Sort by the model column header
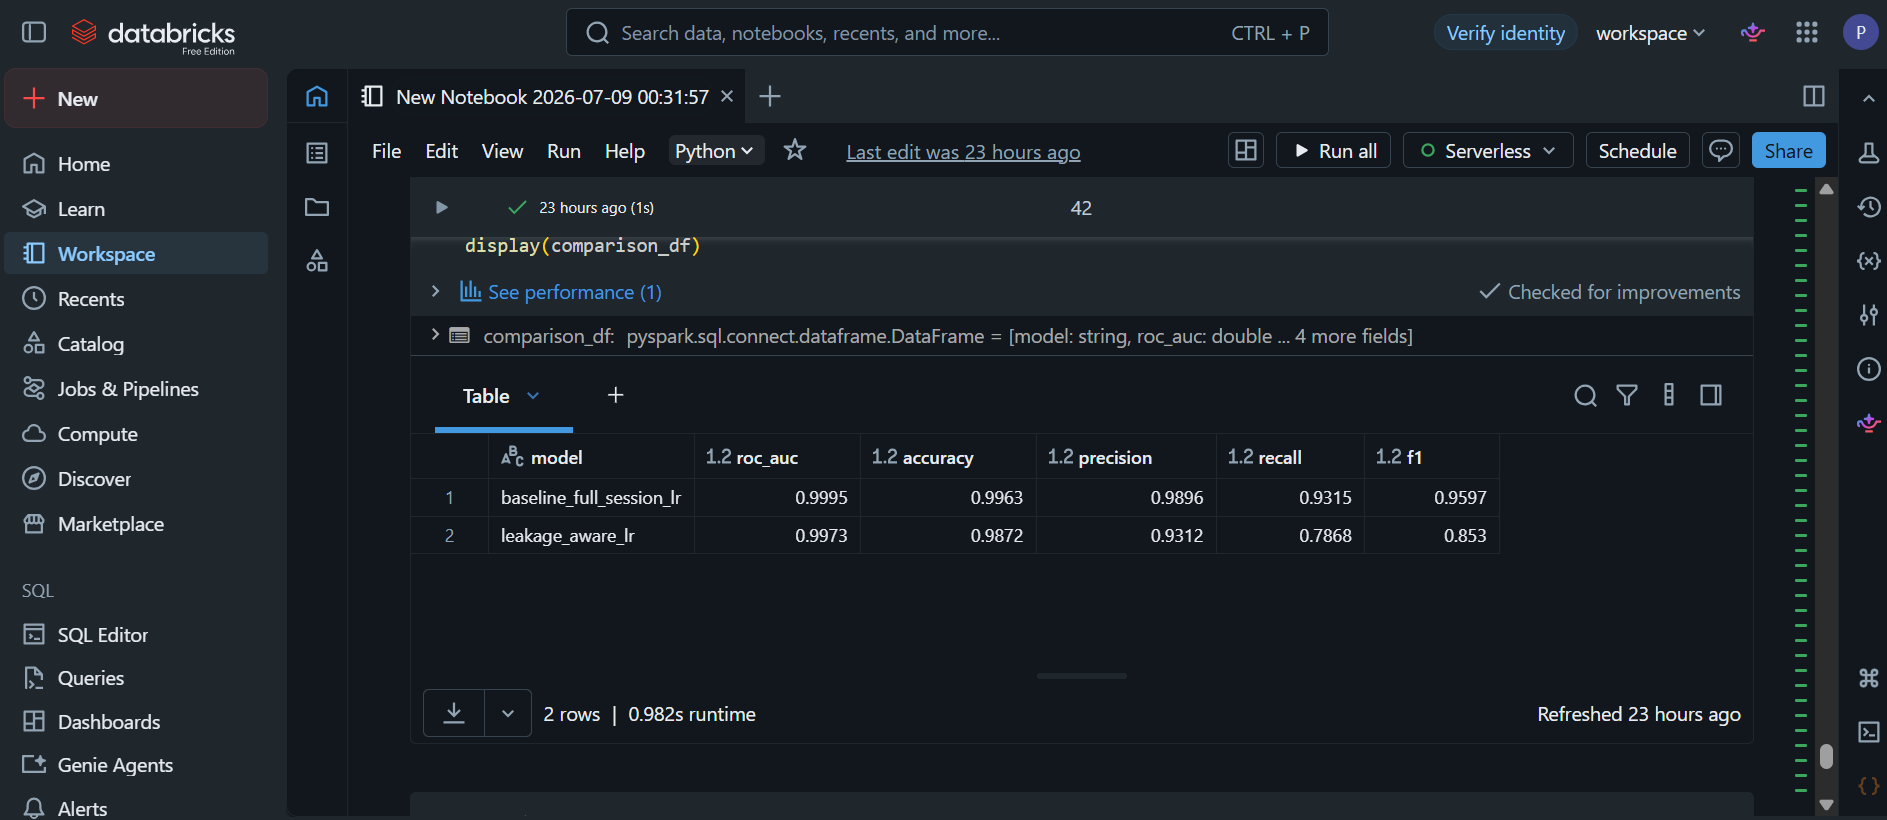The height and width of the screenshot is (820, 1887). click(x=591, y=457)
